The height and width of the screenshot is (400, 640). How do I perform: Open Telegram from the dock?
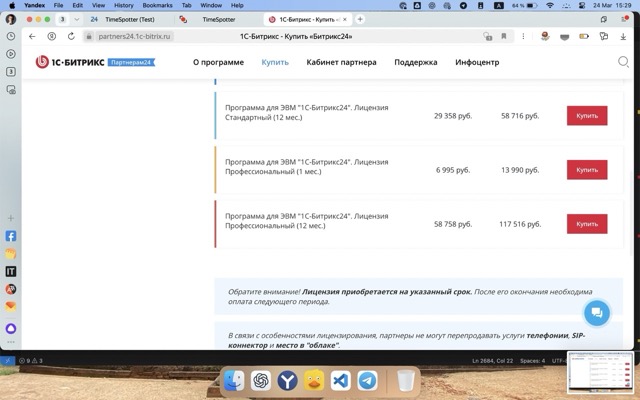tap(368, 381)
